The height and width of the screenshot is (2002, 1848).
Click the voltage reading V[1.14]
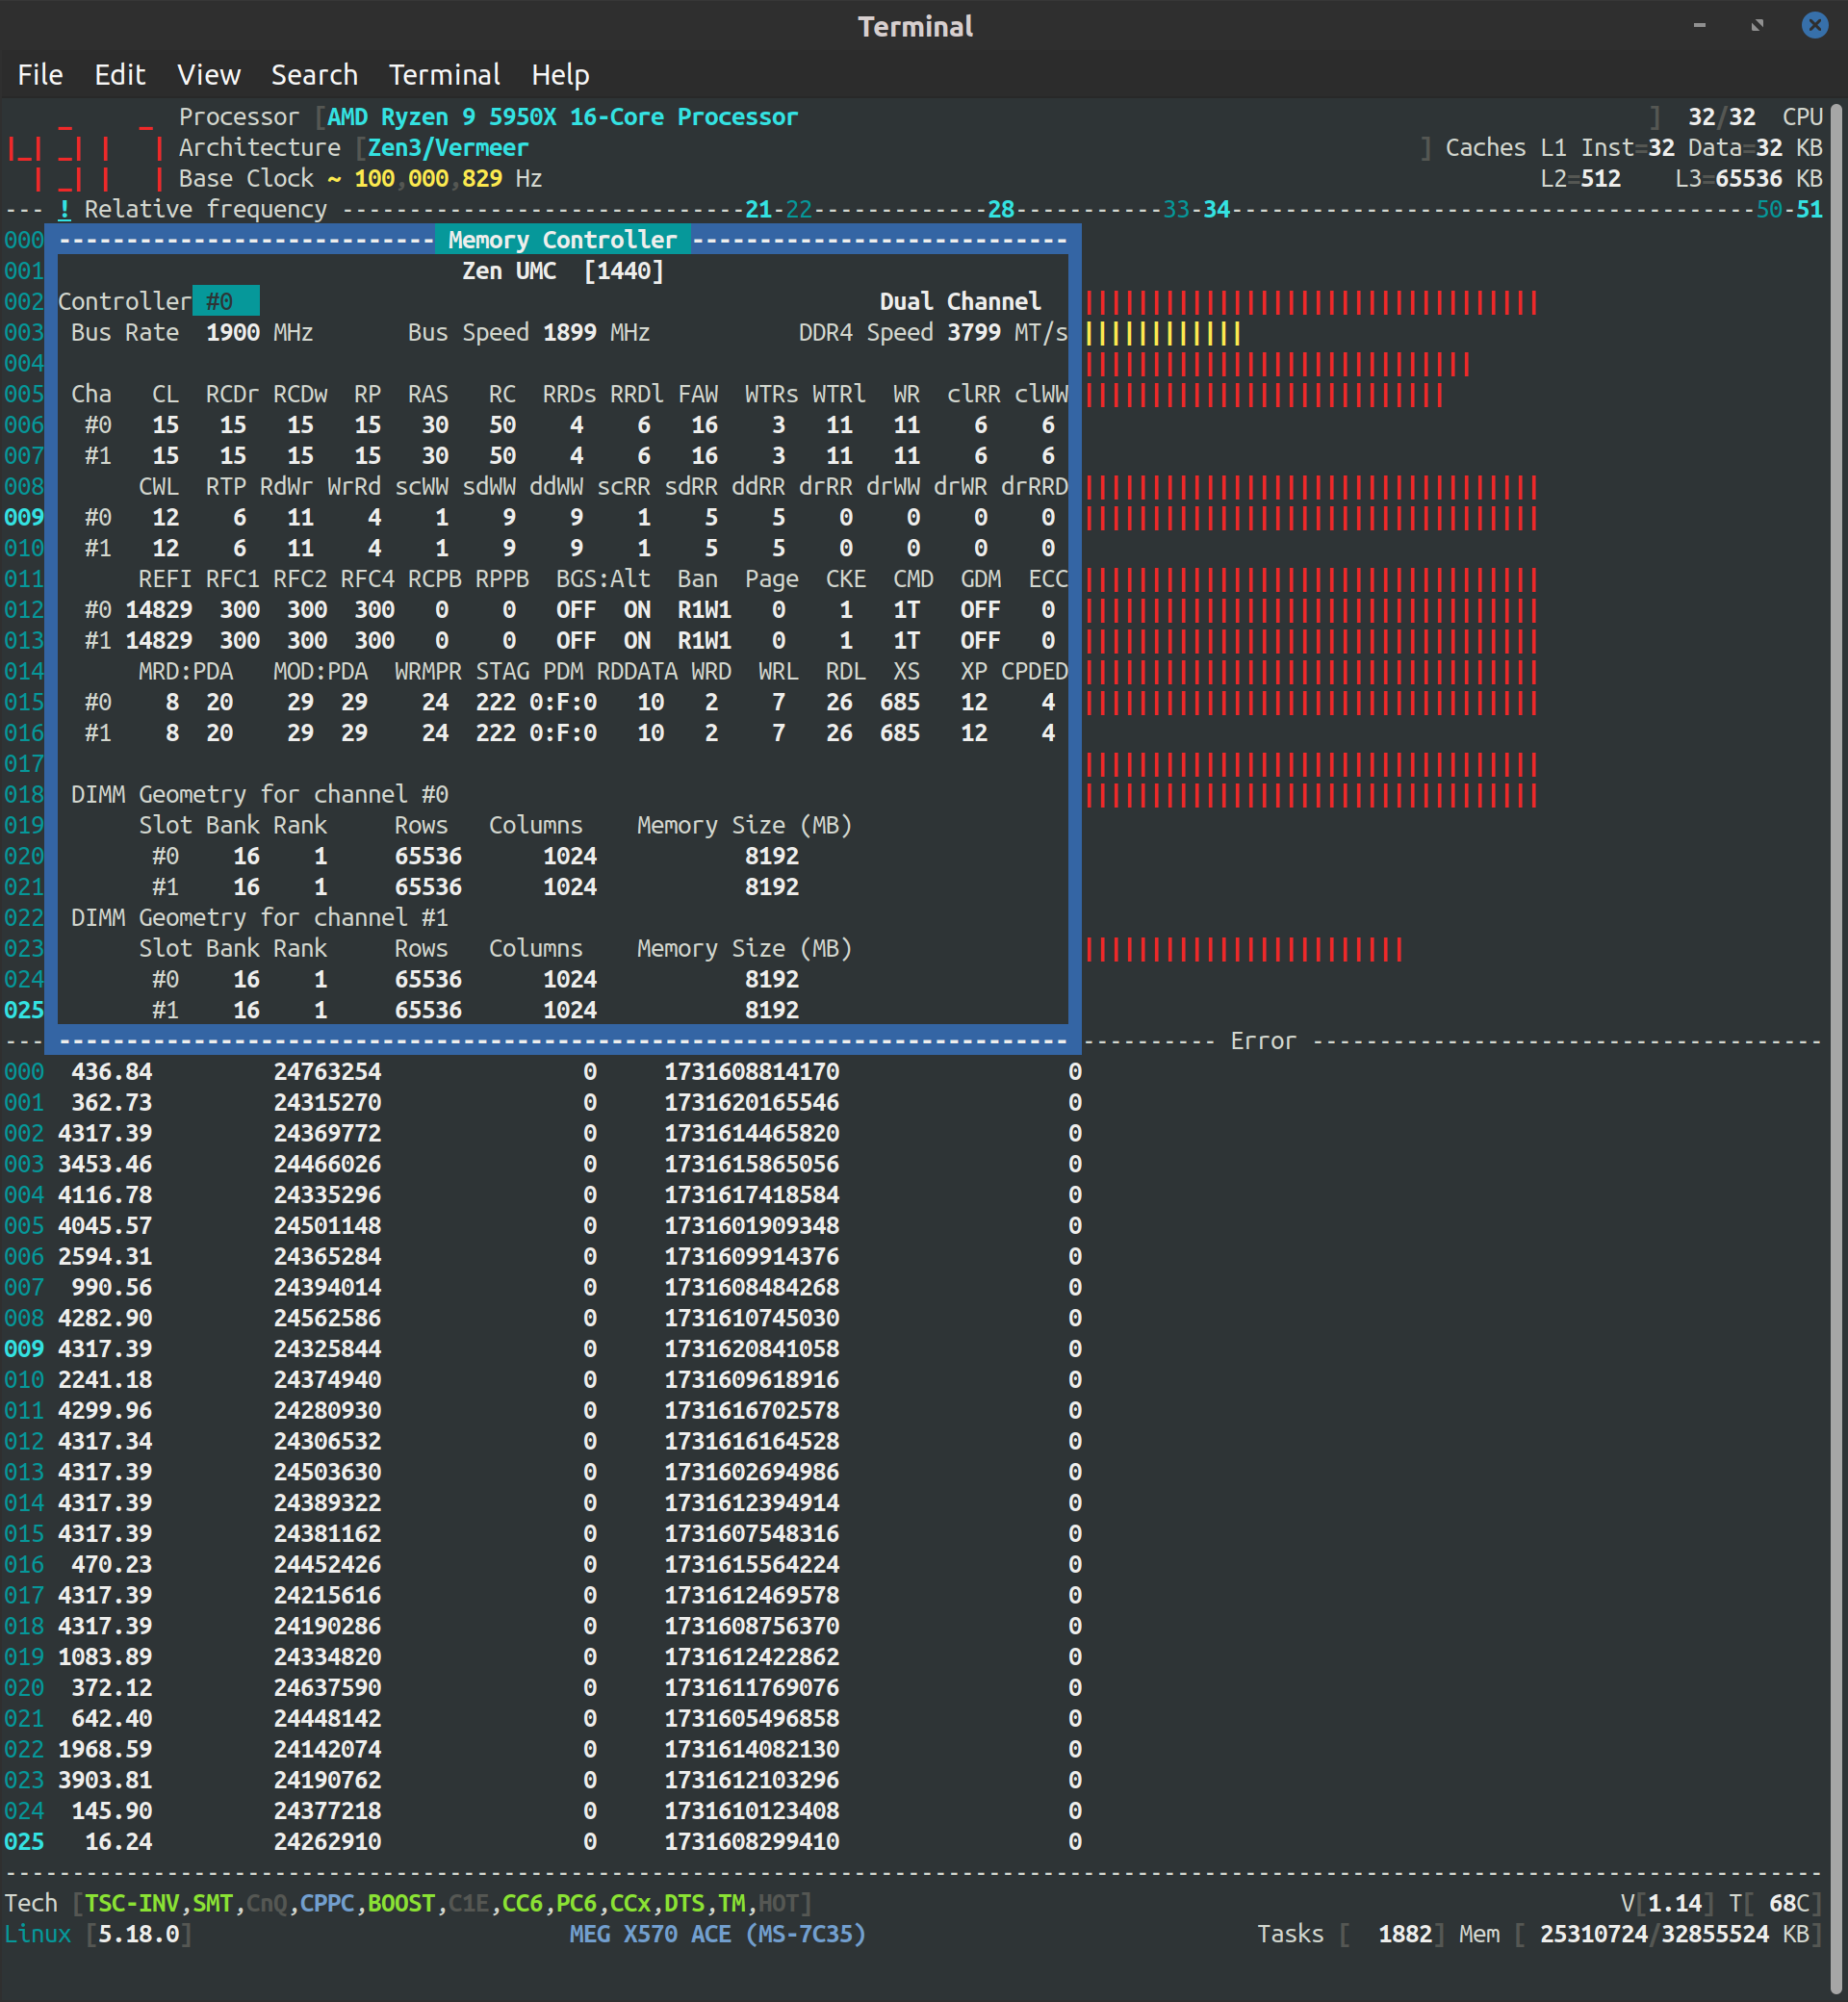pyautogui.click(x=1668, y=1904)
